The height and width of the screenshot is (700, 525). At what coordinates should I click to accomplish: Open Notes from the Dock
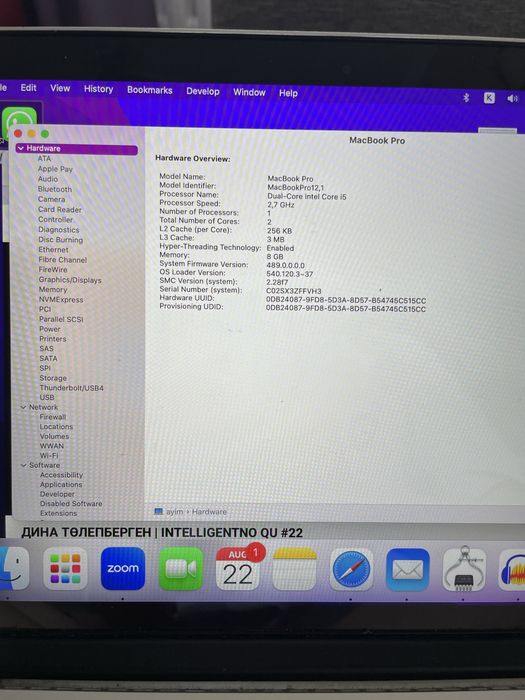point(295,569)
